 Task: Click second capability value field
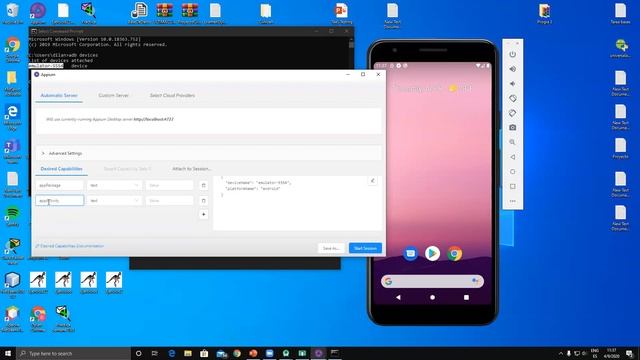coord(169,200)
